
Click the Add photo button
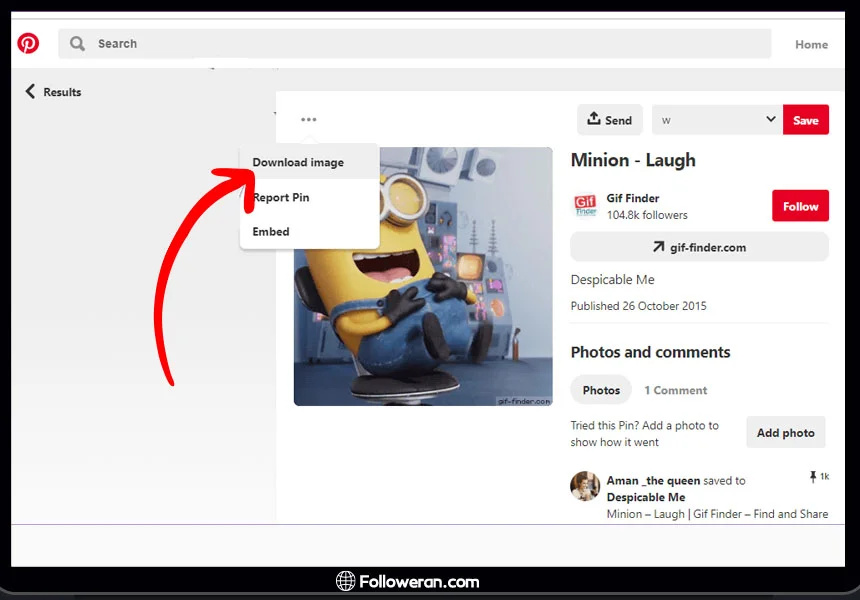(785, 433)
